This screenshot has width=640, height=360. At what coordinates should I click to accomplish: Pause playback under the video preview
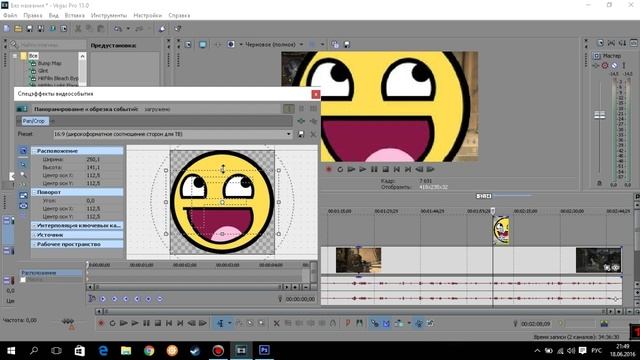[x=374, y=169]
